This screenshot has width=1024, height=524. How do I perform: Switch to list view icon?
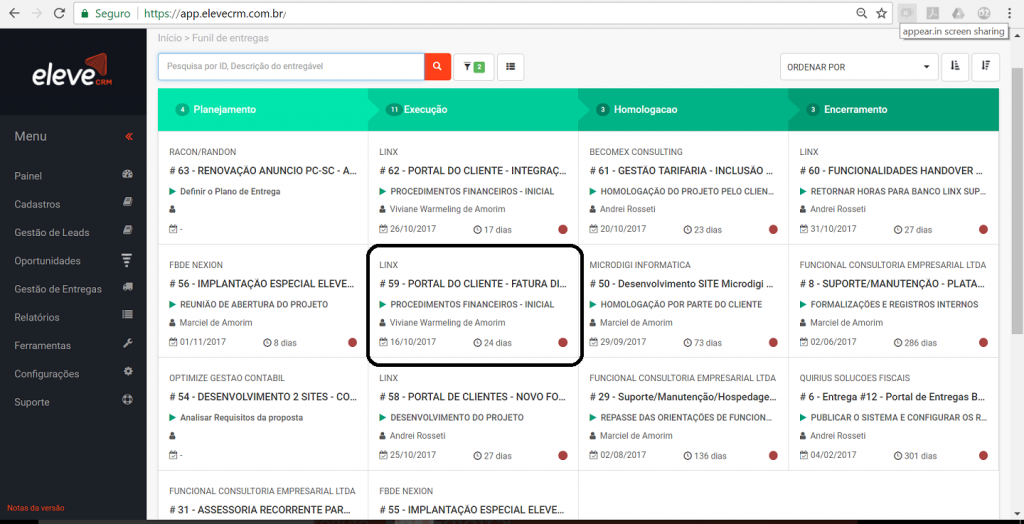click(x=510, y=67)
